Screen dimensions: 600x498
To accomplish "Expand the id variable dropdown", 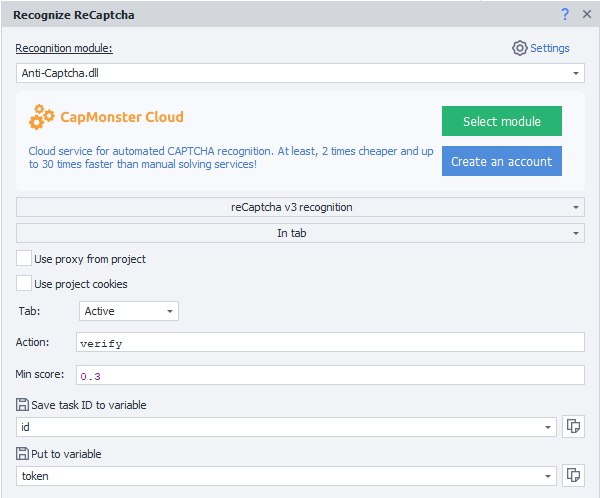I will tap(547, 428).
